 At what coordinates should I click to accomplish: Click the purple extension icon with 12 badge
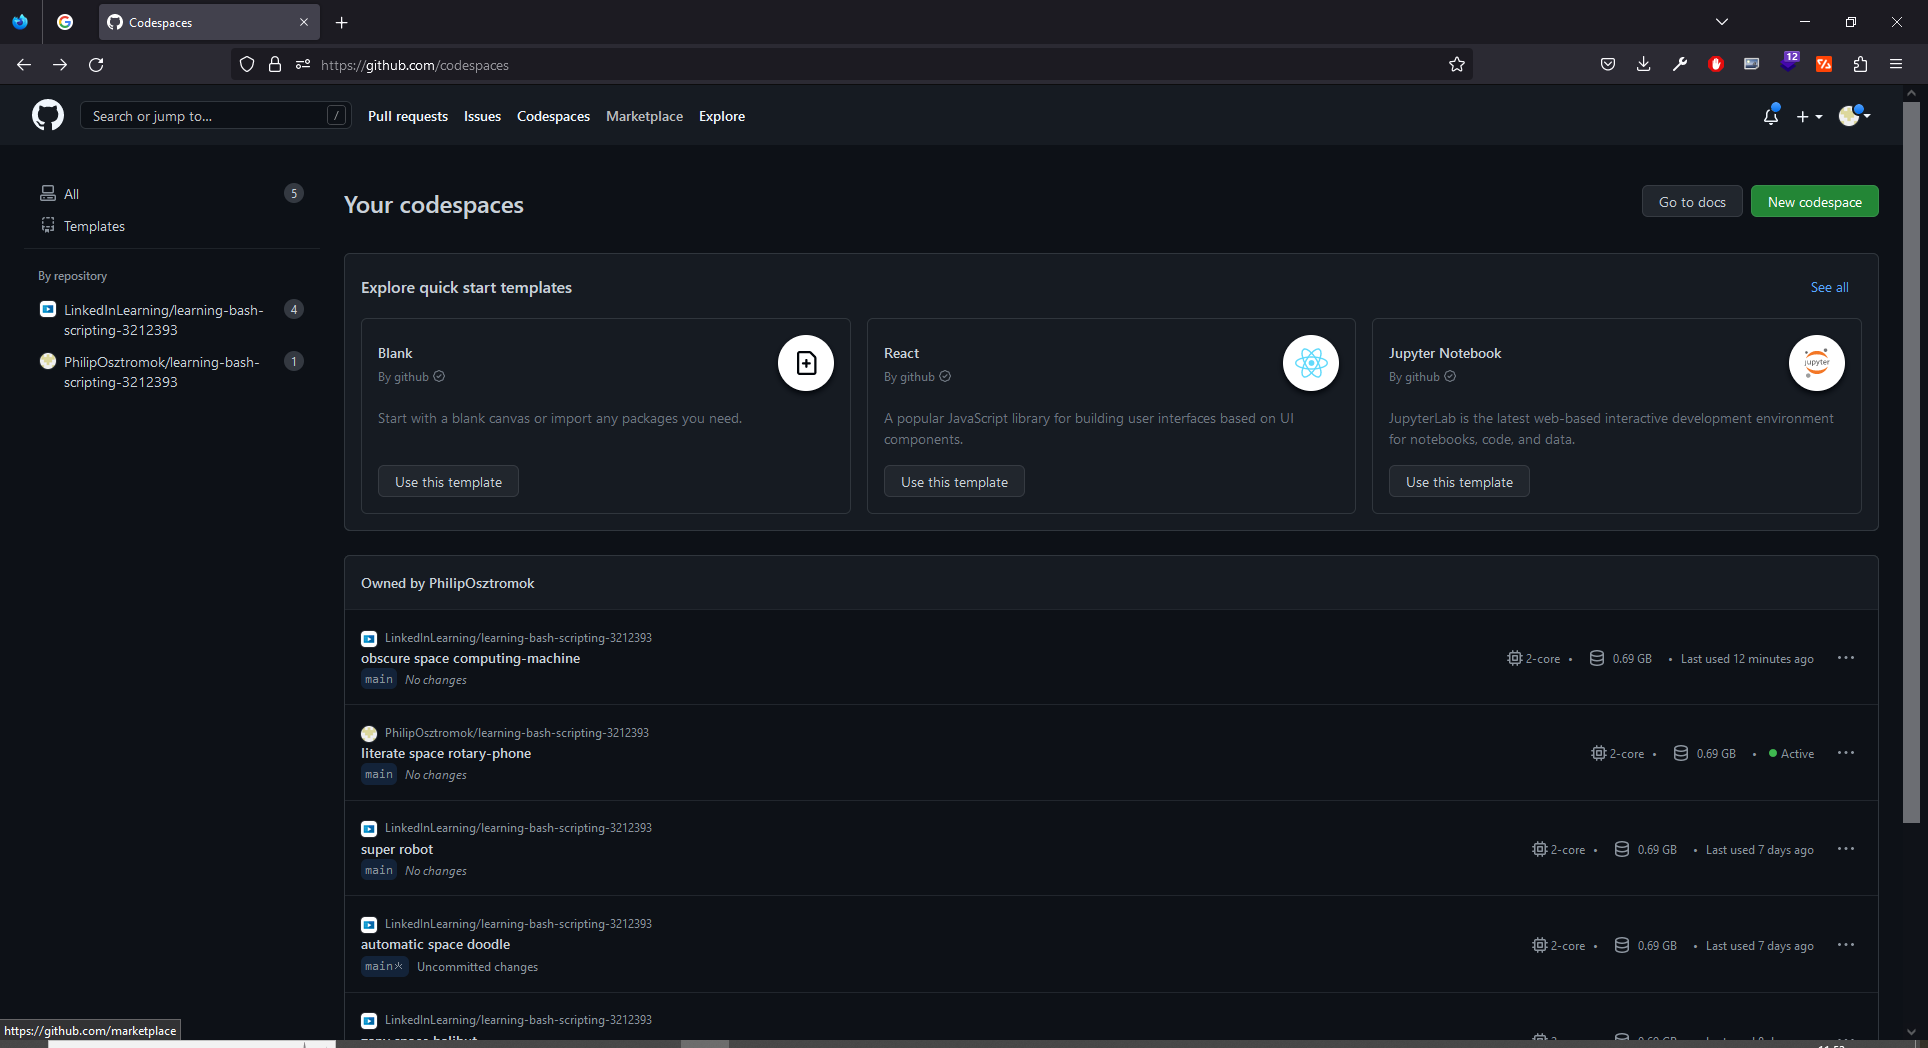click(1789, 62)
